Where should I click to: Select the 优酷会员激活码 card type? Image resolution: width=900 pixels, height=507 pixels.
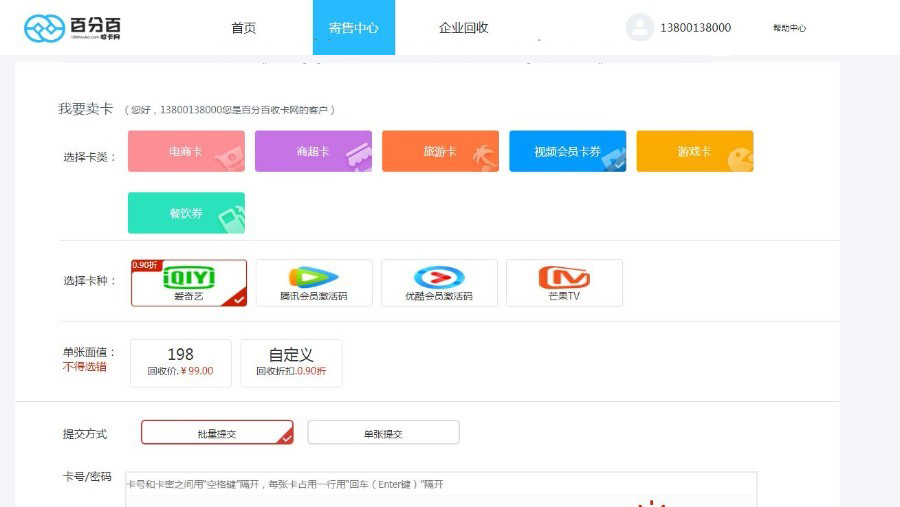tap(439, 282)
